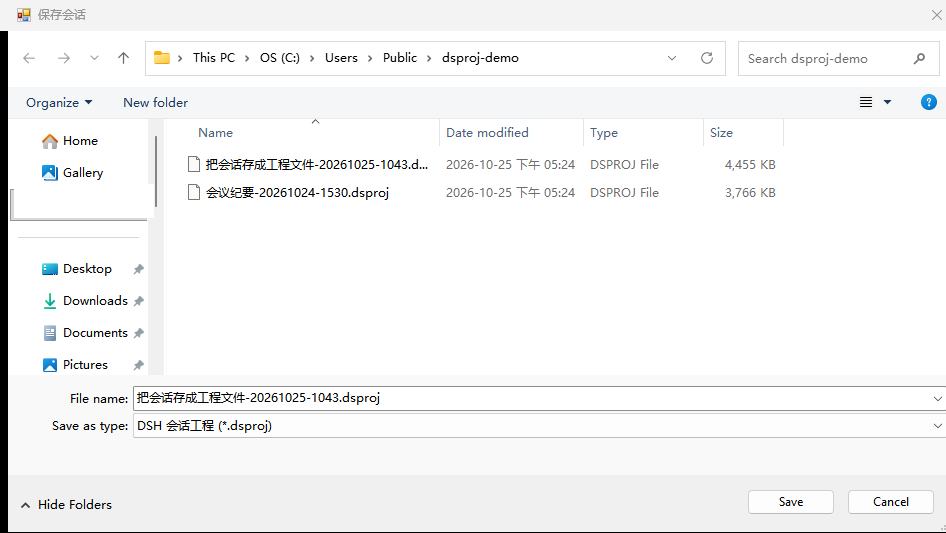Click the pin icon beside Desktop
Screen dimensions: 946x533
pos(139,269)
